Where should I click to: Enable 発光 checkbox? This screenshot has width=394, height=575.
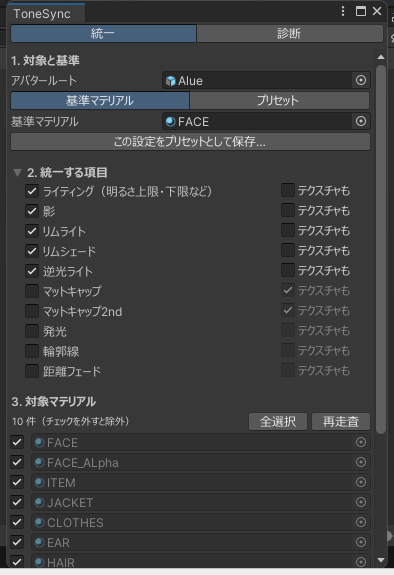click(x=32, y=331)
